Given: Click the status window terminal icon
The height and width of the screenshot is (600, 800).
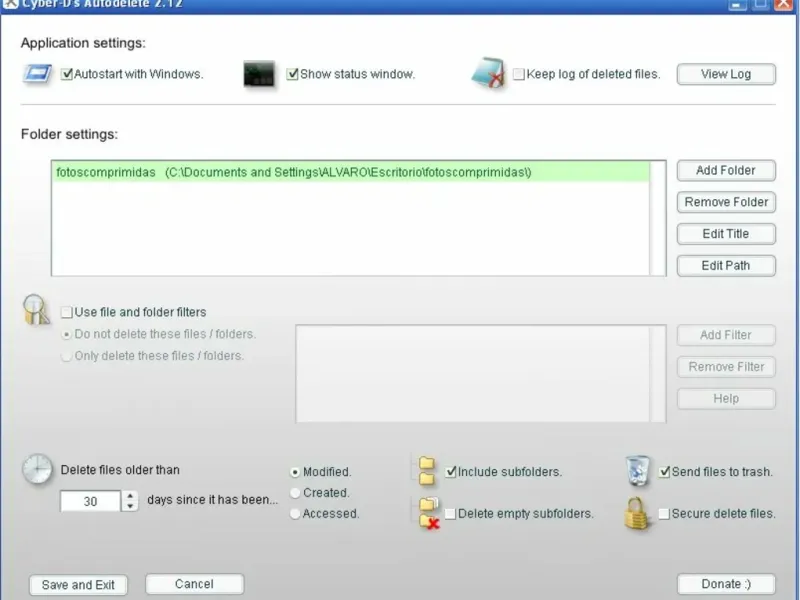Looking at the screenshot, I should (x=259, y=74).
